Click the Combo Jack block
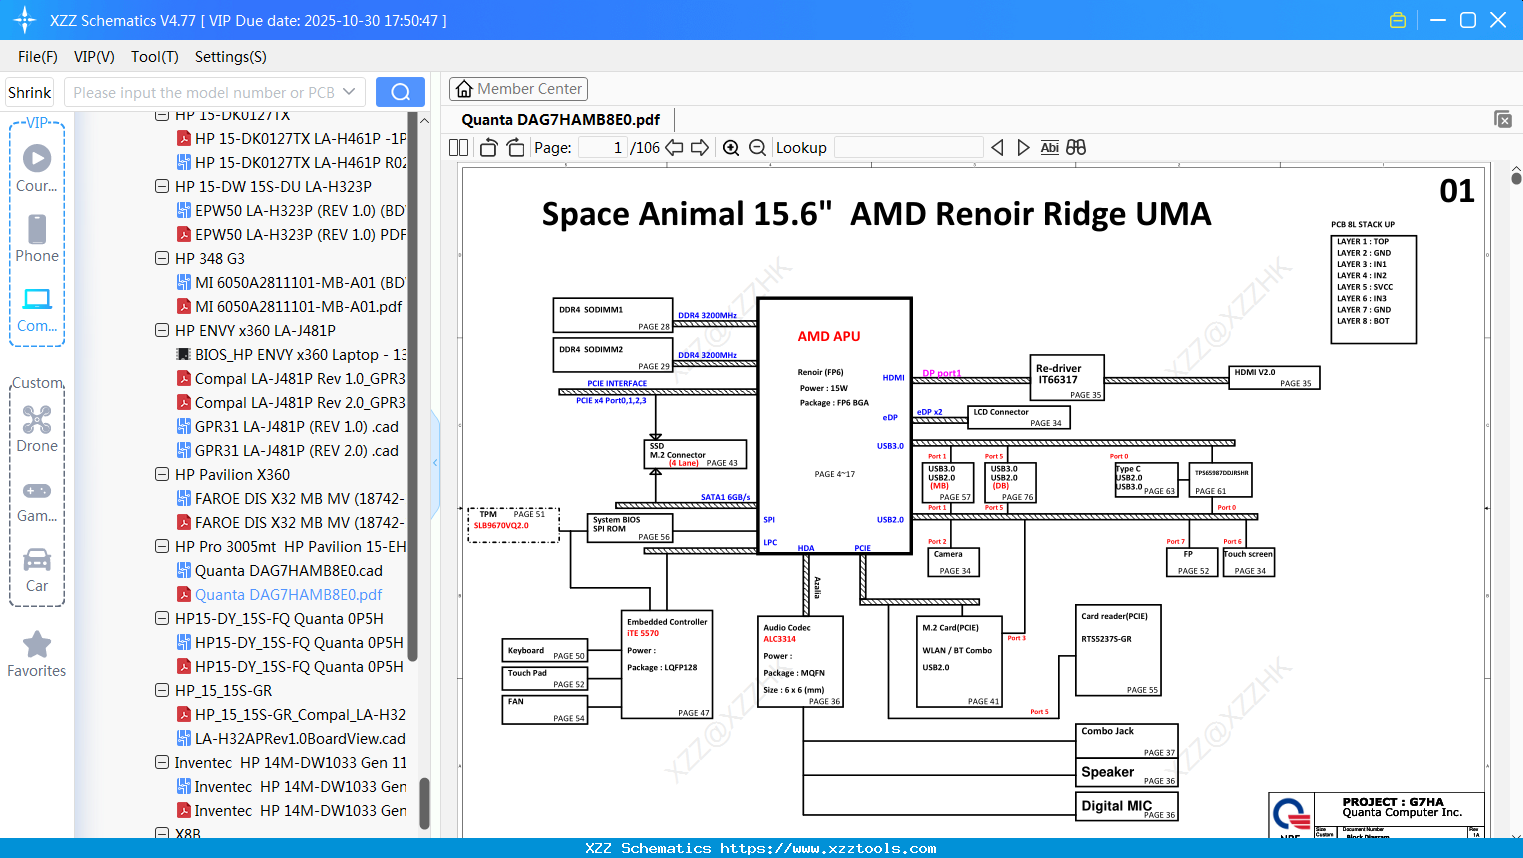The image size is (1523, 858). [x=1127, y=741]
